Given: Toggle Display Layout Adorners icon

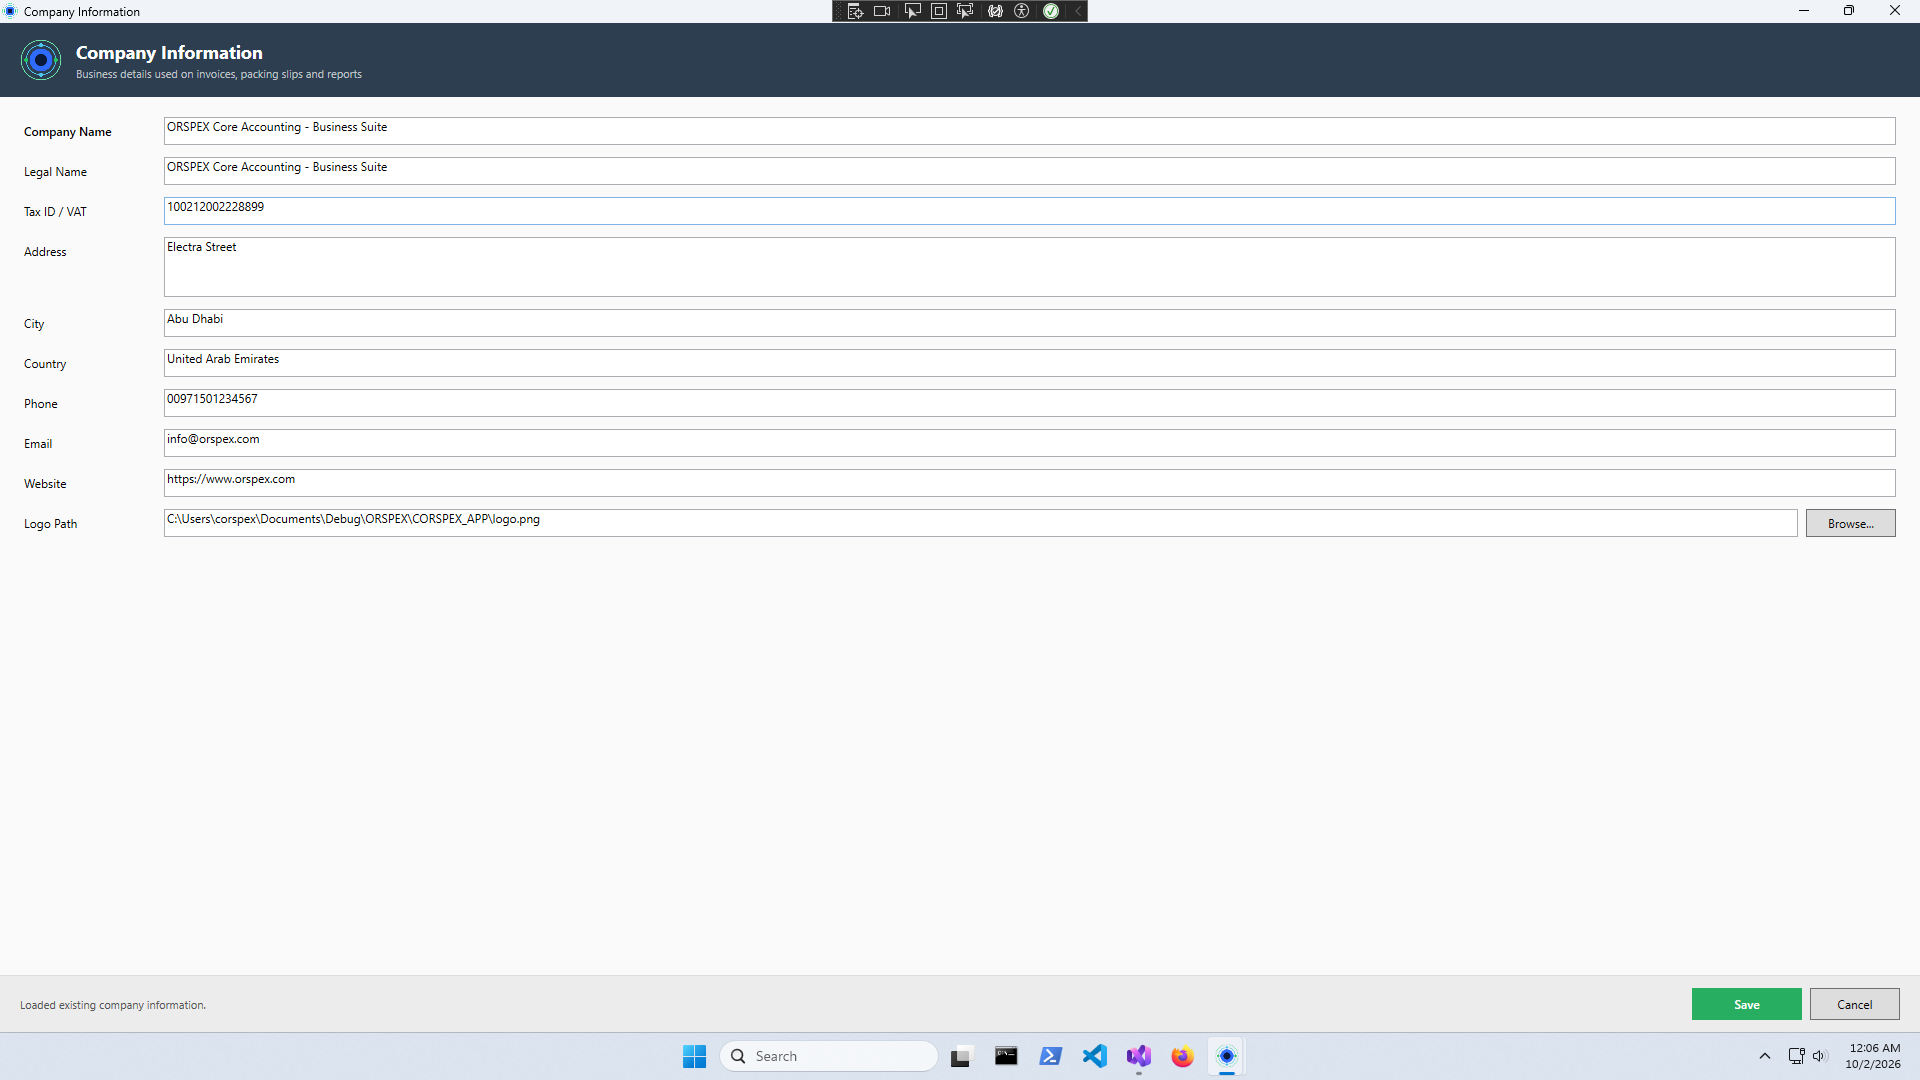Looking at the screenshot, I should pyautogui.click(x=939, y=11).
